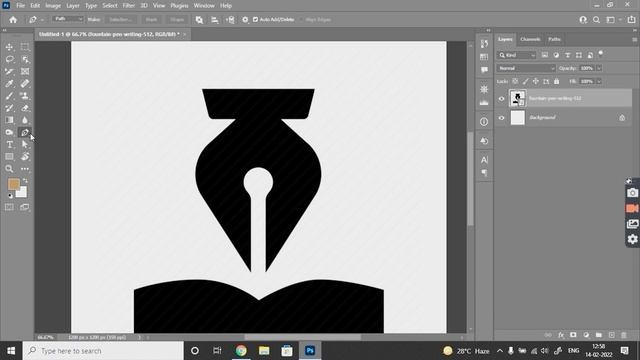Hide the Background layer
The height and width of the screenshot is (360, 640).
point(502,118)
